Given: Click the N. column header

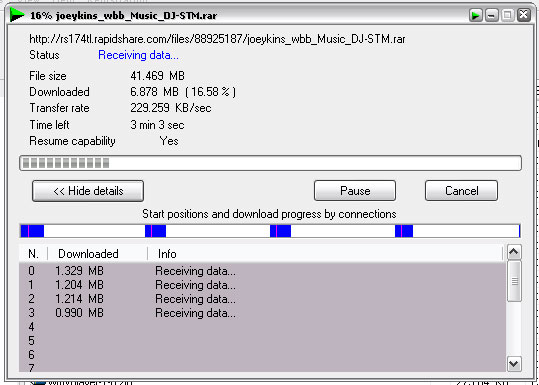Looking at the screenshot, I should click(33, 254).
